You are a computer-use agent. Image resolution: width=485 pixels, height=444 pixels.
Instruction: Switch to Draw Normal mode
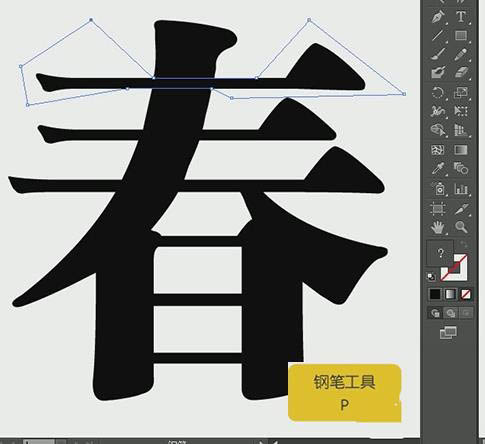click(435, 313)
